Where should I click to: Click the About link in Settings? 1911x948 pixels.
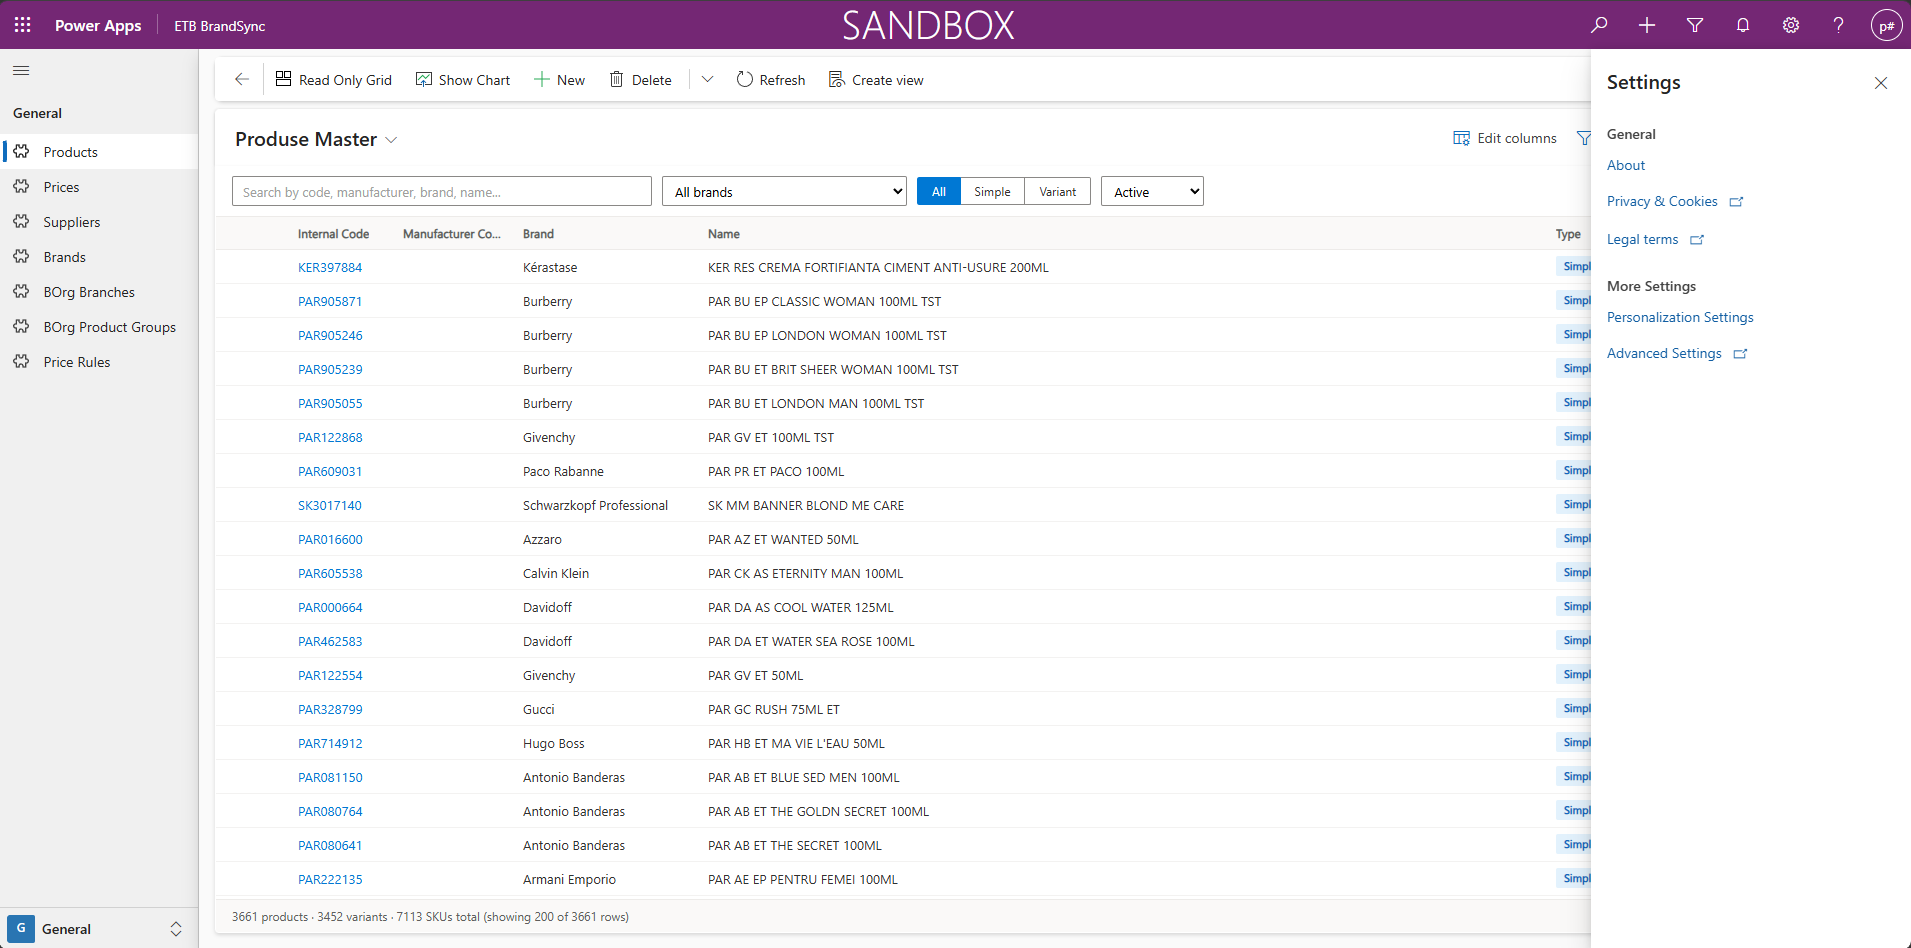(x=1626, y=165)
